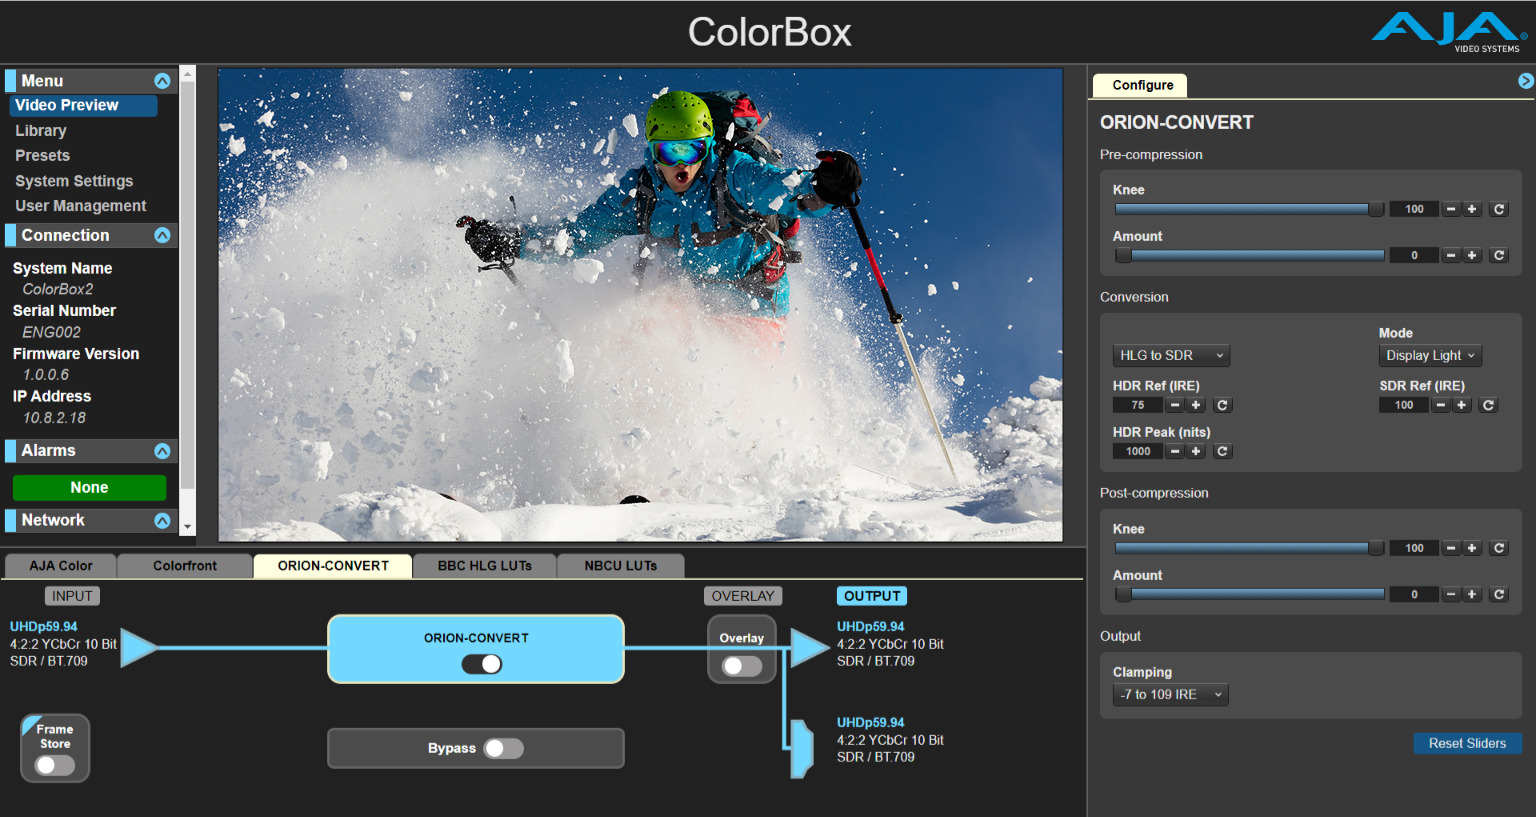Collapse the Configure panel with arrow icon

tap(1525, 81)
